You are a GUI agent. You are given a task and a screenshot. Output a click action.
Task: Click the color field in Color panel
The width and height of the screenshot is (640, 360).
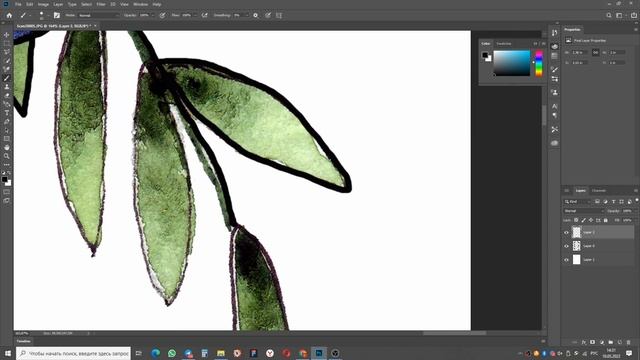[x=512, y=63]
